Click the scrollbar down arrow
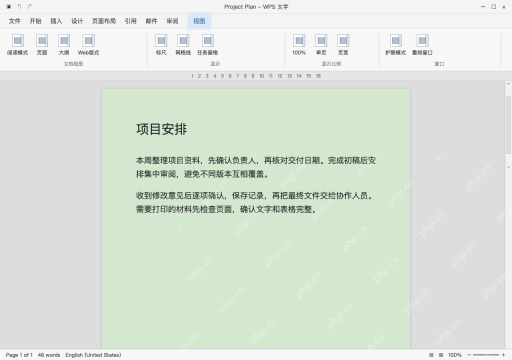 508,167
